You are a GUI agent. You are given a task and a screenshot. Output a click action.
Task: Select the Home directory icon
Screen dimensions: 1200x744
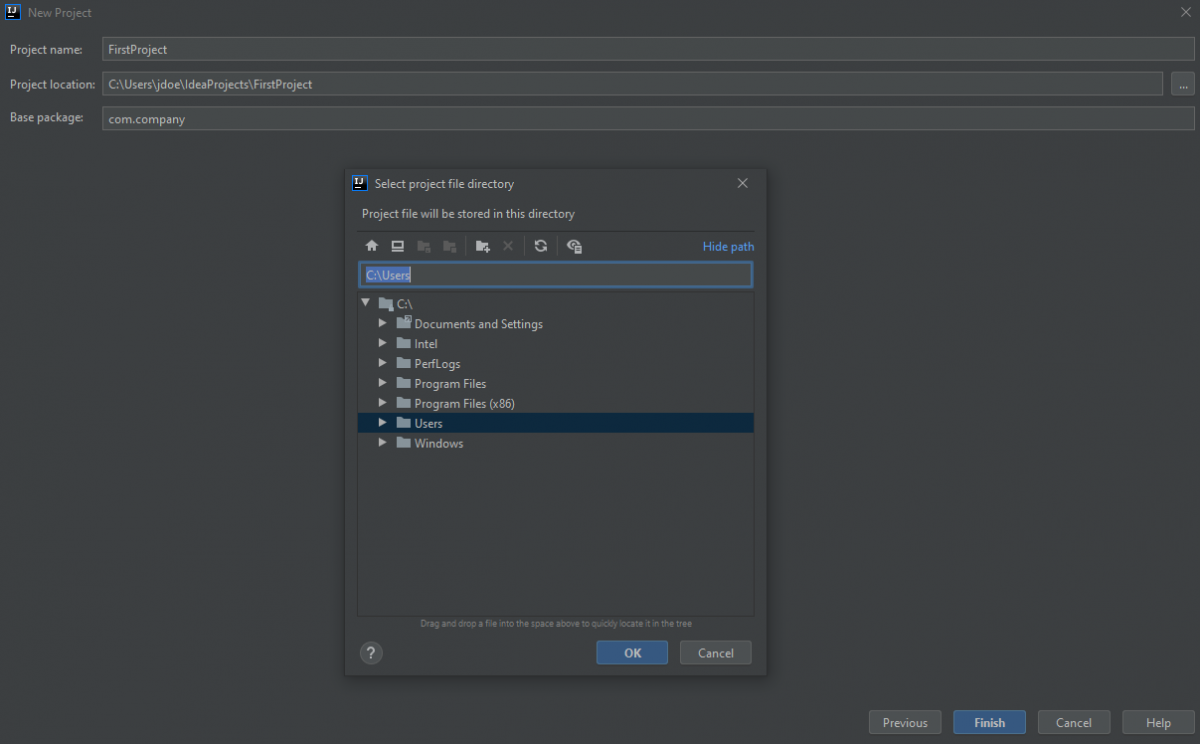point(371,246)
